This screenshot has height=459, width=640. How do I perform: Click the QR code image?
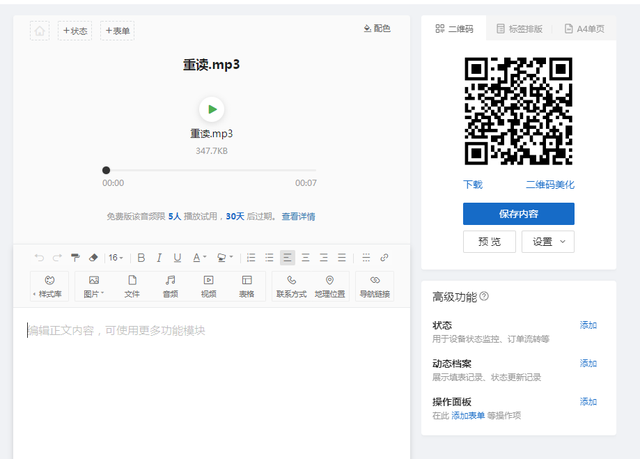coord(518,111)
